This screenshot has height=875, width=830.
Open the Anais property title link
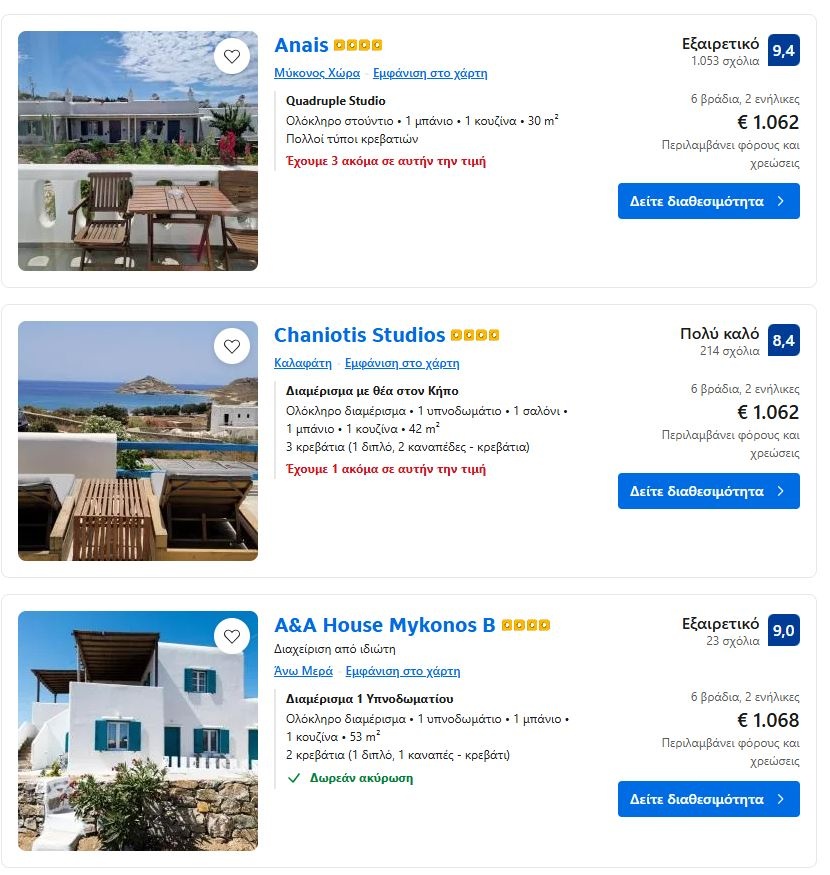coord(301,45)
